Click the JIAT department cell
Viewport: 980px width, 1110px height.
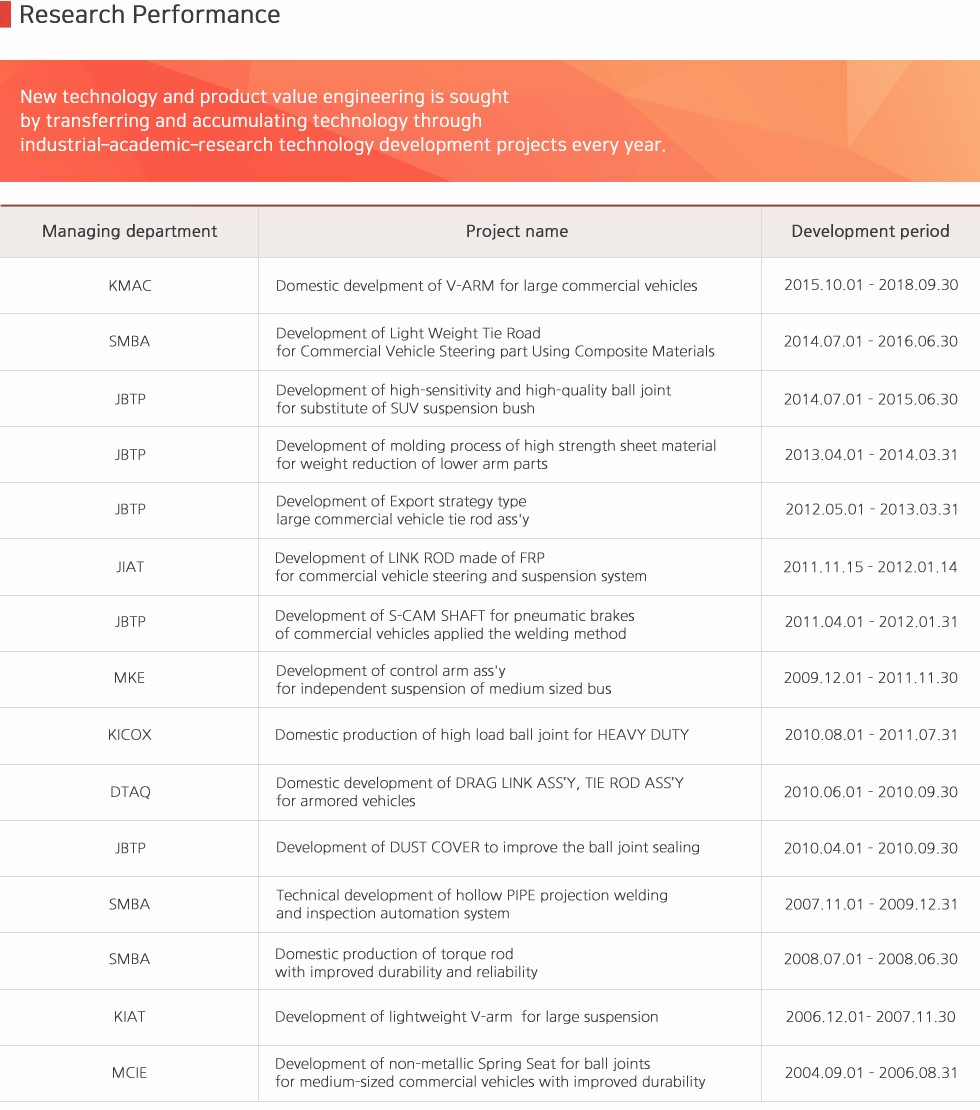pos(130,567)
